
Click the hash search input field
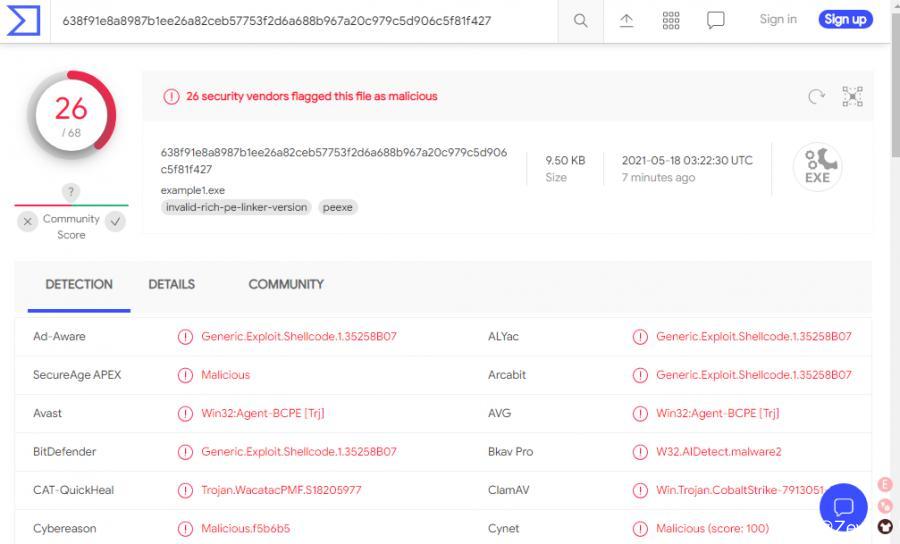coord(300,20)
